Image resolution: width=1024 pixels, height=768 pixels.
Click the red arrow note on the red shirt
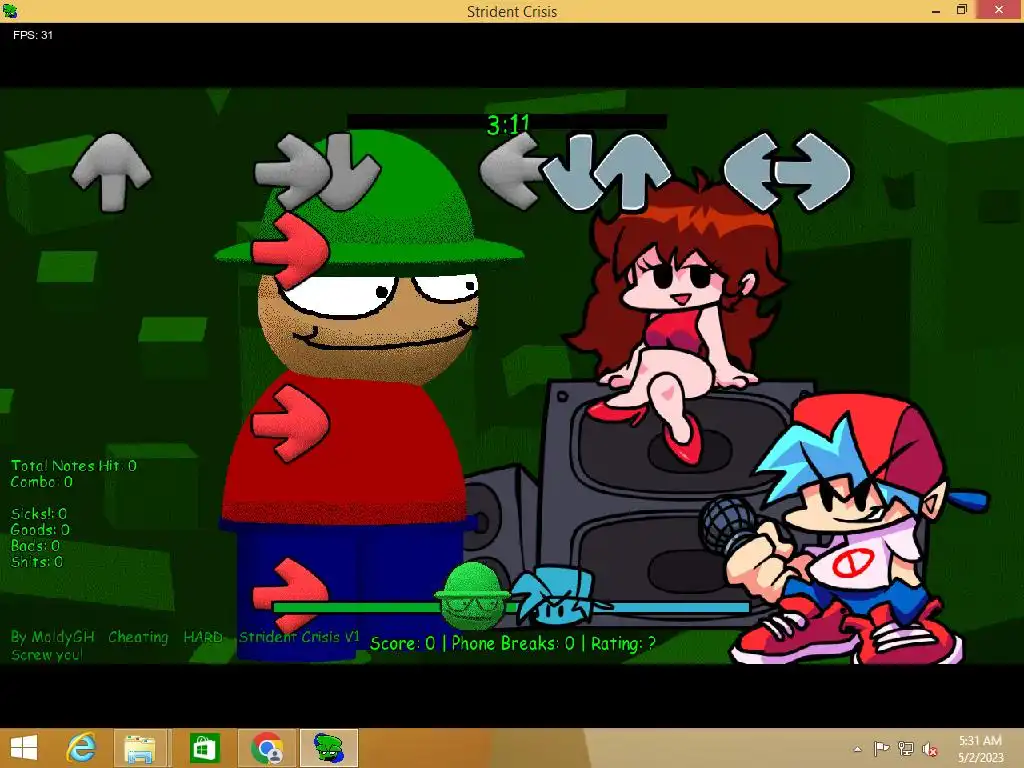(x=291, y=423)
